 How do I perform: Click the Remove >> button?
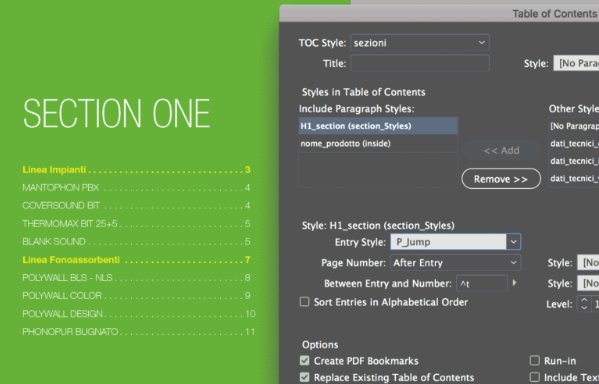(x=501, y=179)
